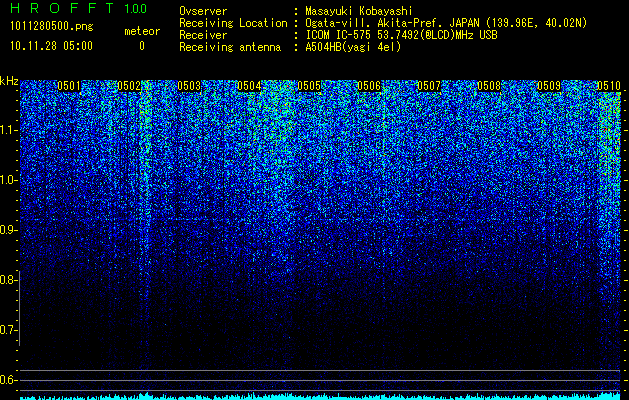629x400 pixels.
Task: Click the Receiving antenna label
Action: (x=230, y=47)
